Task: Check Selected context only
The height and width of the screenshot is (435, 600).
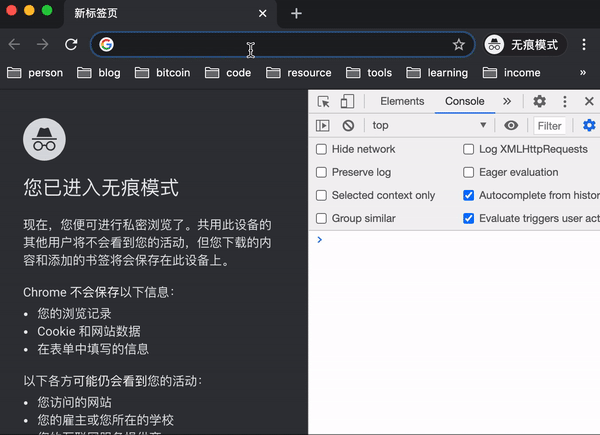Action: (321, 196)
